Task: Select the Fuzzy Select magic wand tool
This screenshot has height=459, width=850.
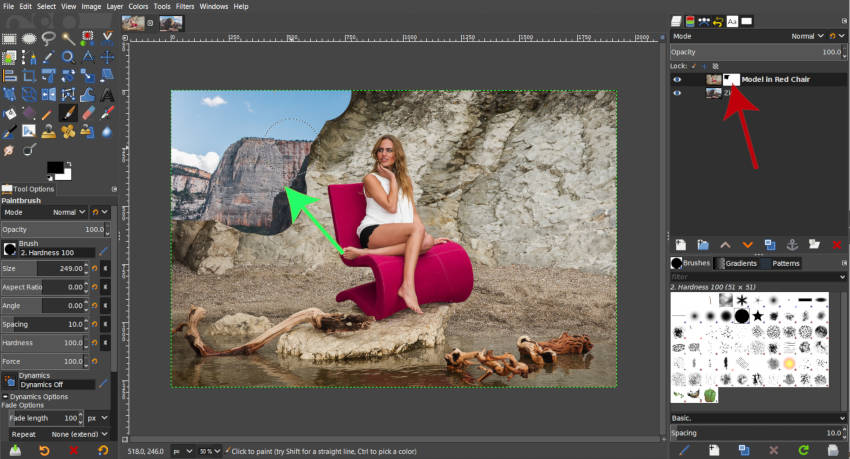Action: coord(68,38)
